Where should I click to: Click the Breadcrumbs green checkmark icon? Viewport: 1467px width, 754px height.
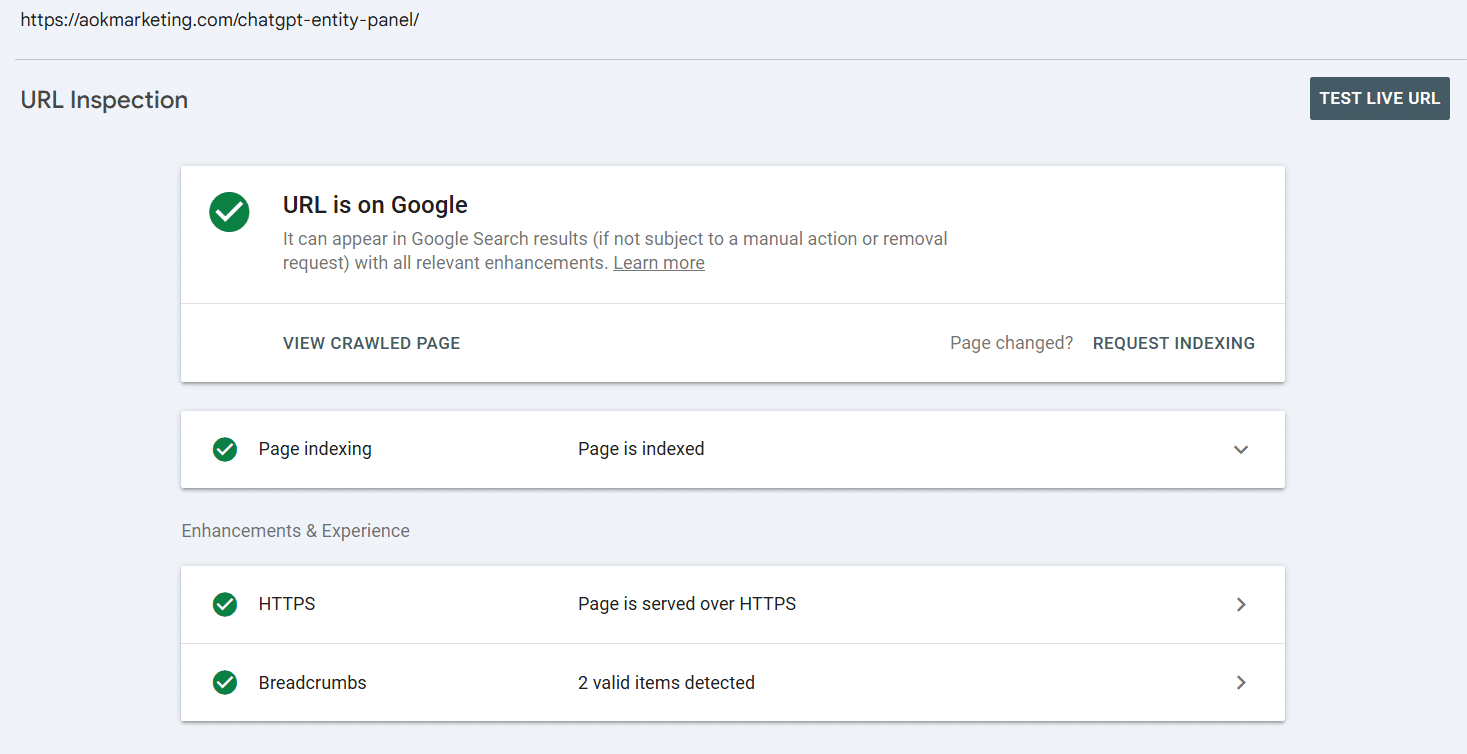coord(225,682)
